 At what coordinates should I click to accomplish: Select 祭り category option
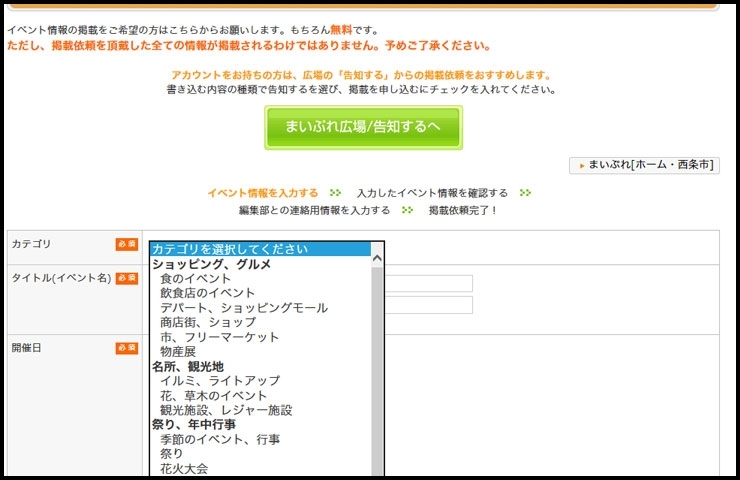[x=172, y=454]
